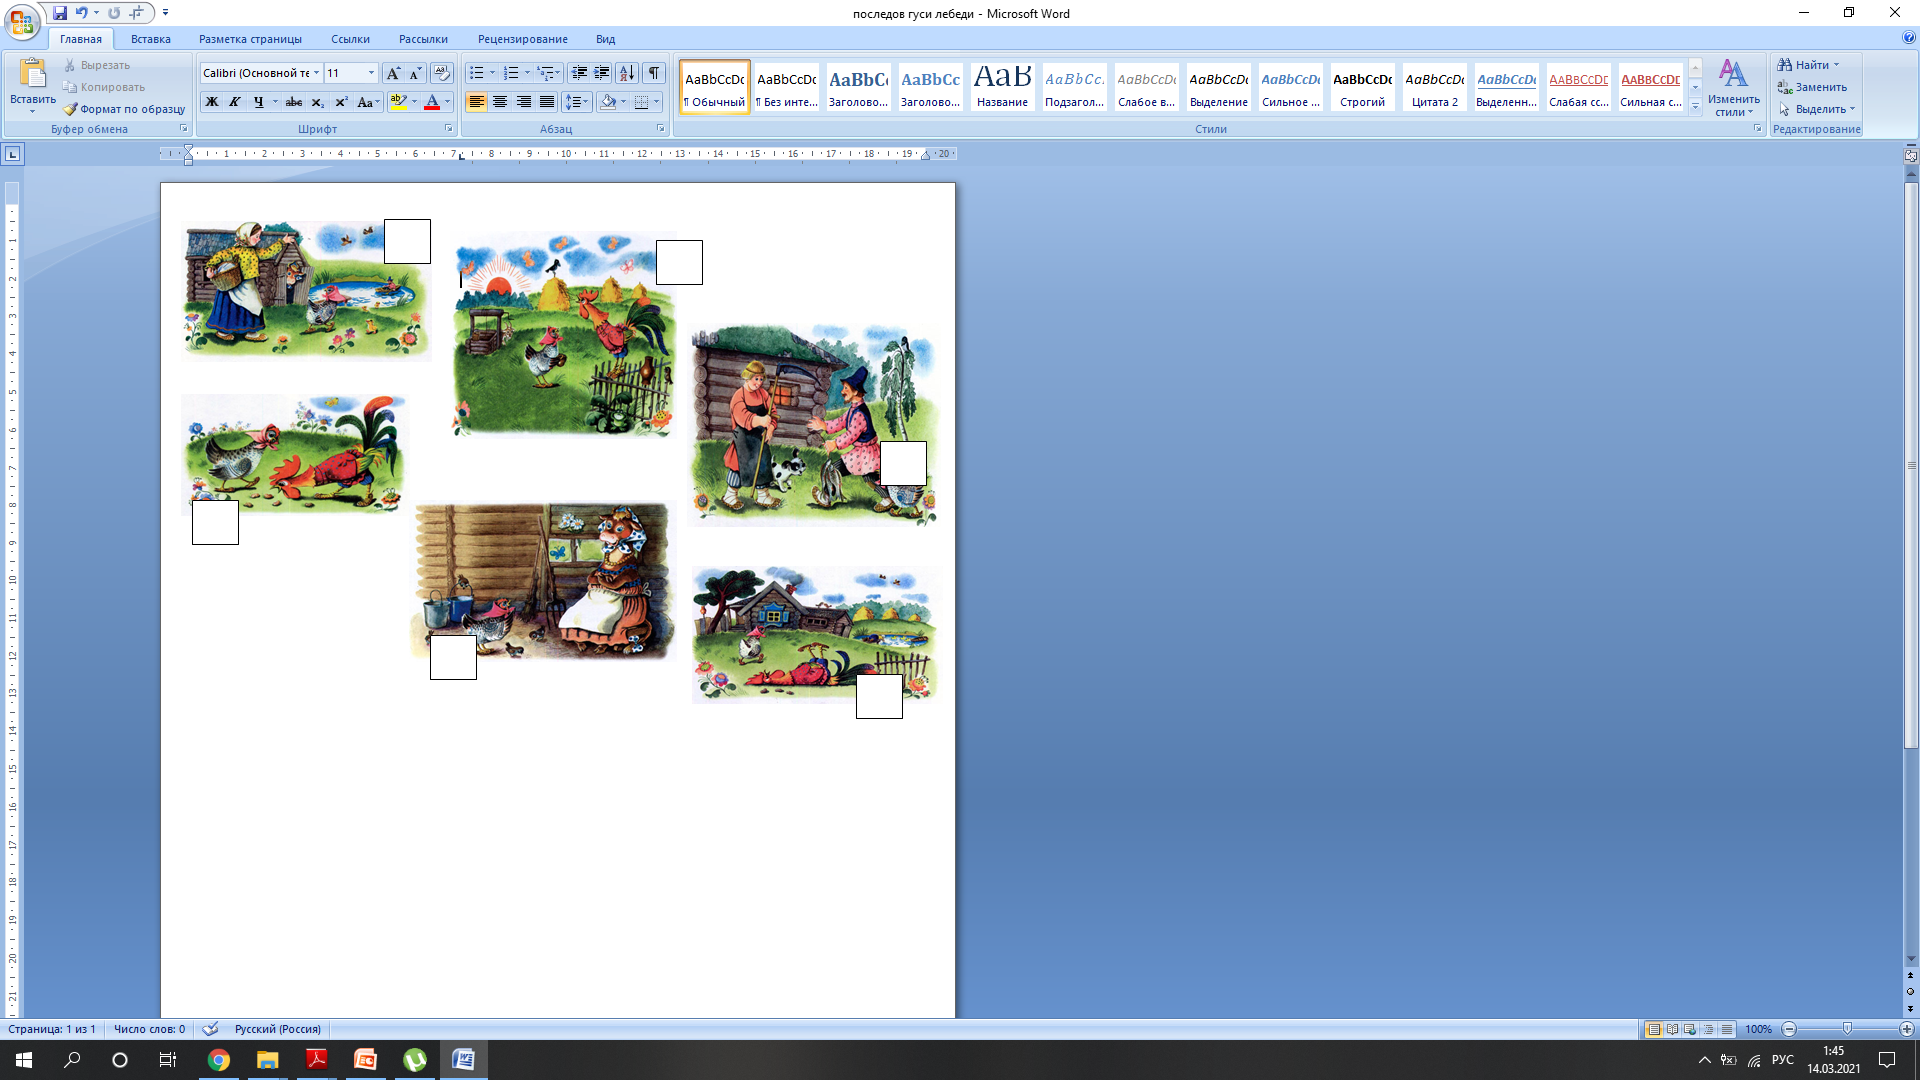Increase font size with grow font icon
The width and height of the screenshot is (1920, 1080).
(x=393, y=73)
